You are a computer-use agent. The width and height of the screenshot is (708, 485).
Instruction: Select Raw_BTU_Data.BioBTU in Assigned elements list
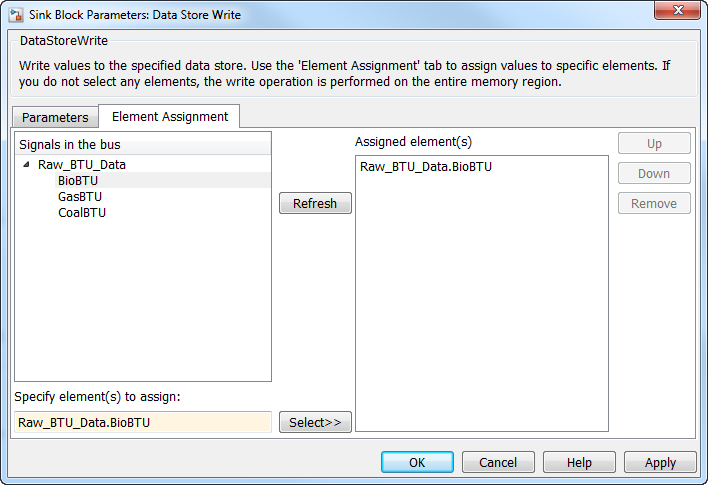click(x=425, y=167)
